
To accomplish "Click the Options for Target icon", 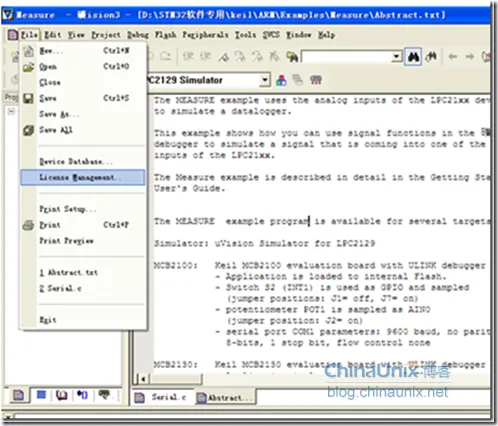I will pos(316,80).
